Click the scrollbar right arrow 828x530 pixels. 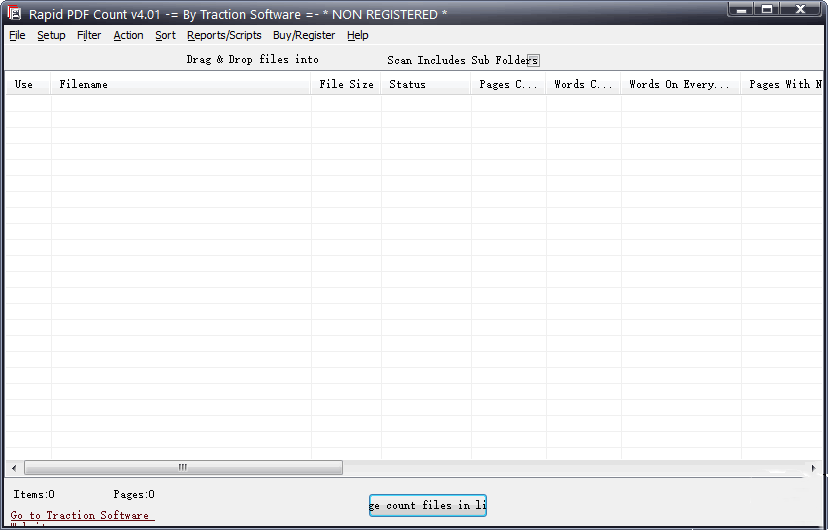pos(813,468)
